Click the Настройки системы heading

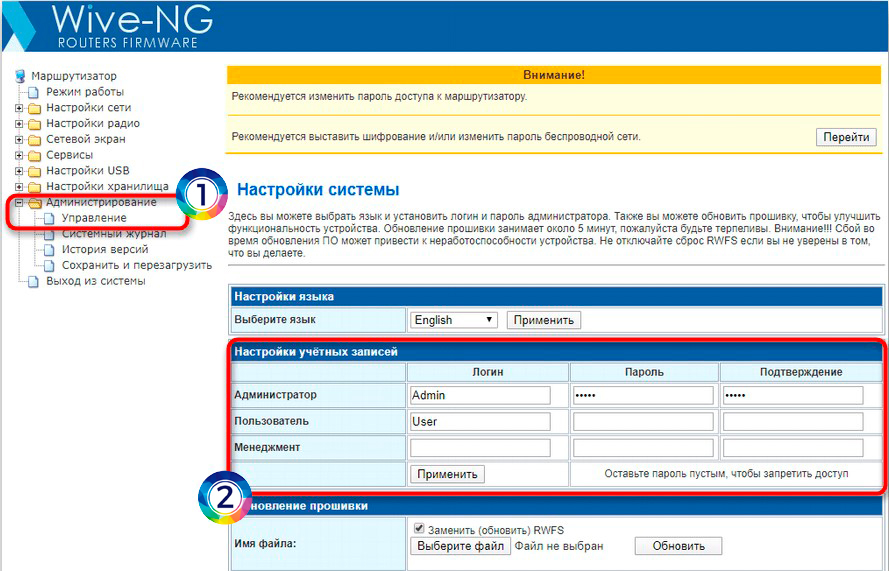coord(318,189)
